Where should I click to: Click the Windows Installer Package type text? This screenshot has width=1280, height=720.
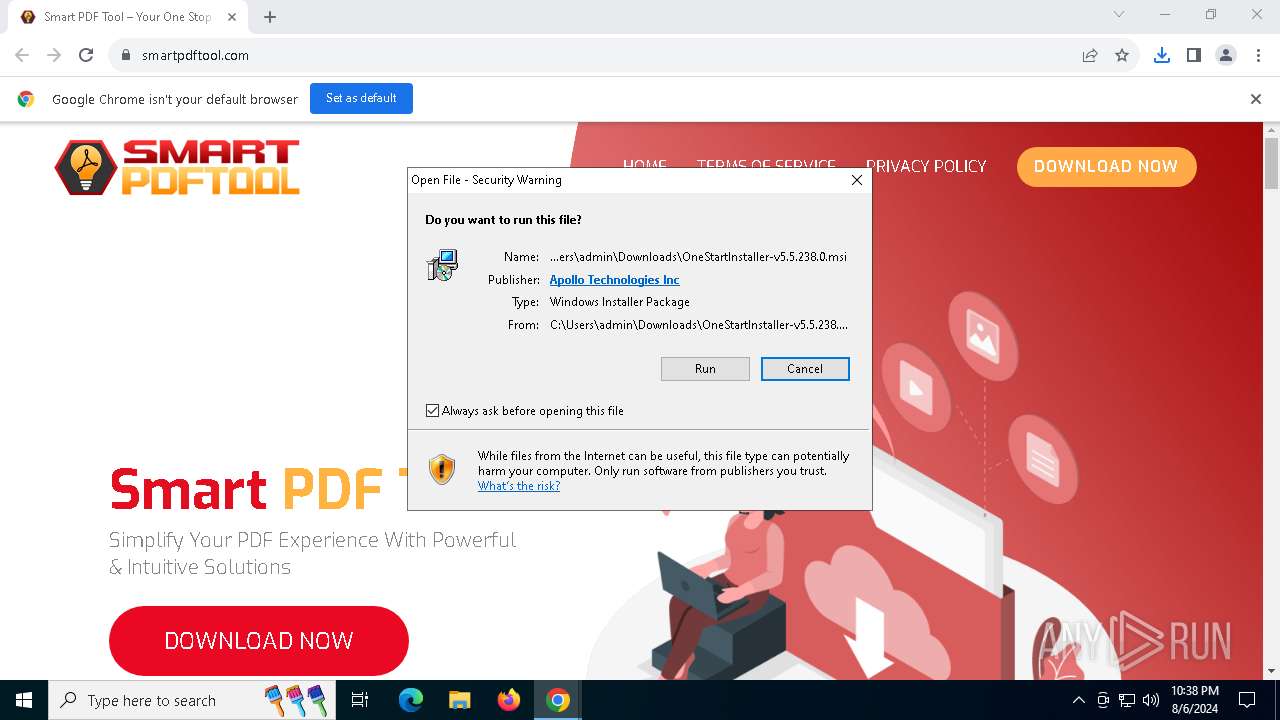[x=620, y=302]
